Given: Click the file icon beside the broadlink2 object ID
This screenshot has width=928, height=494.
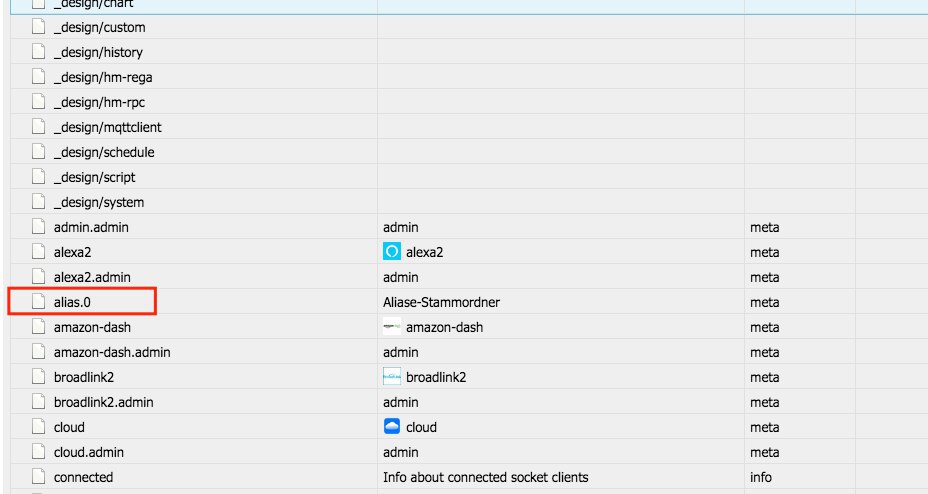Looking at the screenshot, I should click(38, 377).
